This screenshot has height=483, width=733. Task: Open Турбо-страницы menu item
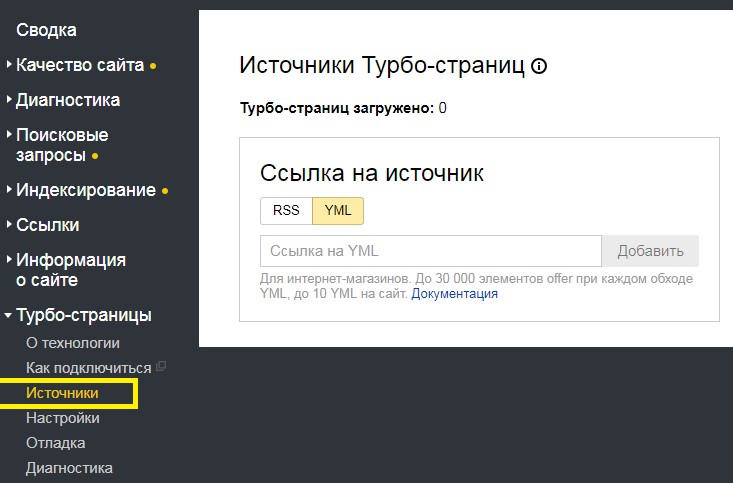84,315
